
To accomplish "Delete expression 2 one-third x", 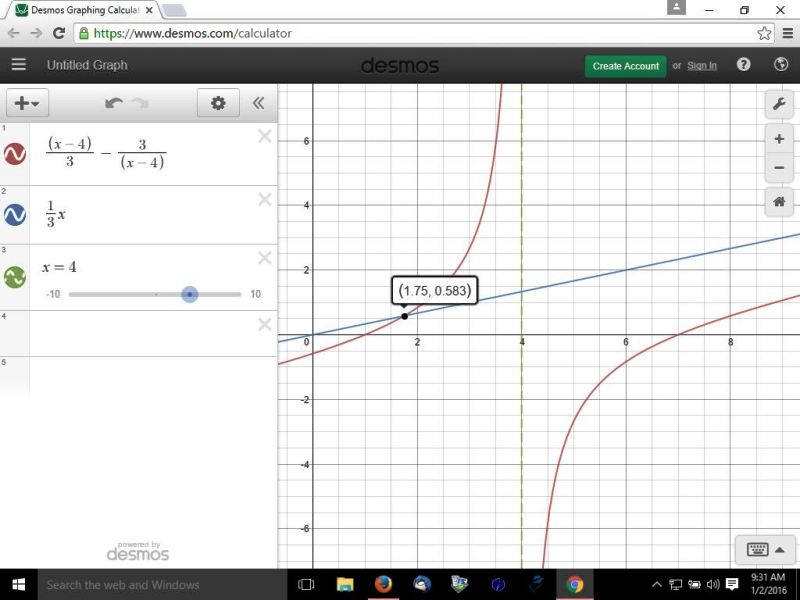I will tap(265, 199).
